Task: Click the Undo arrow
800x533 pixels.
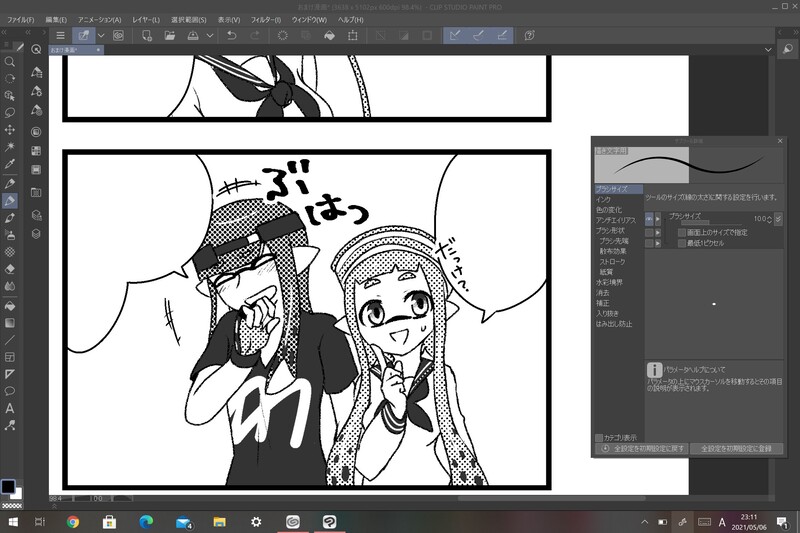Action: (x=232, y=35)
